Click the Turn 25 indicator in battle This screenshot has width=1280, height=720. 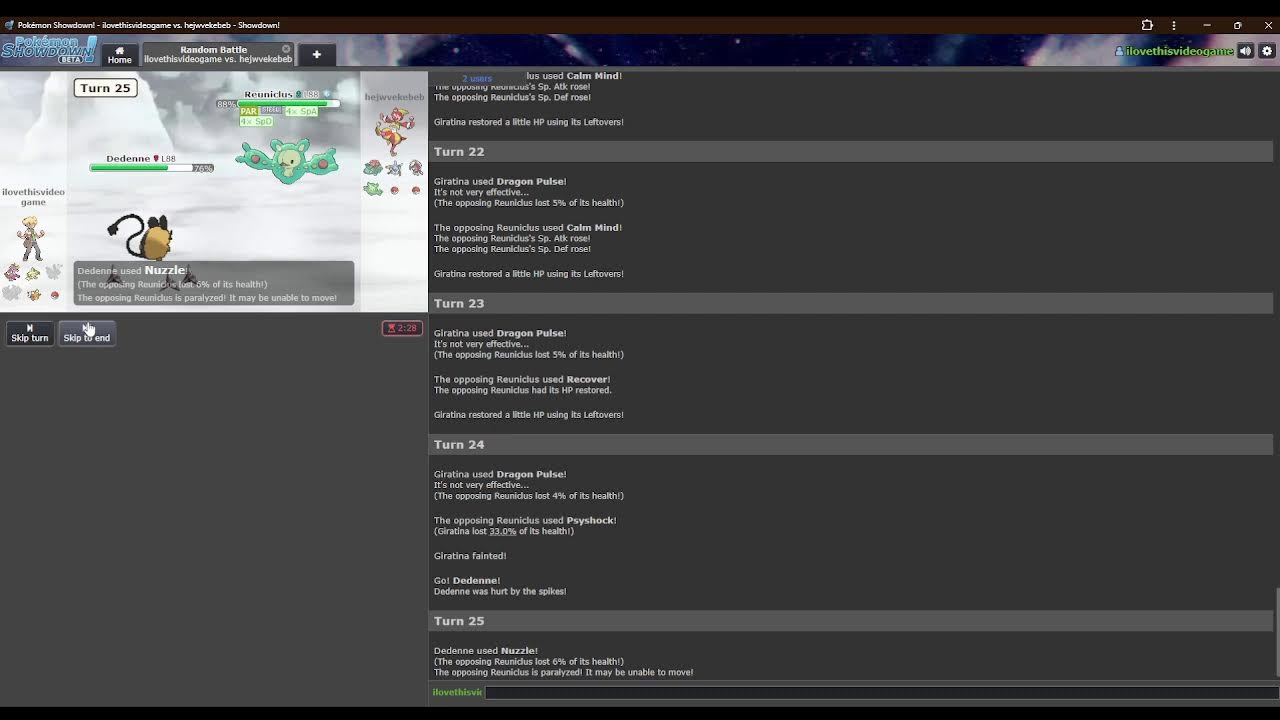click(105, 88)
